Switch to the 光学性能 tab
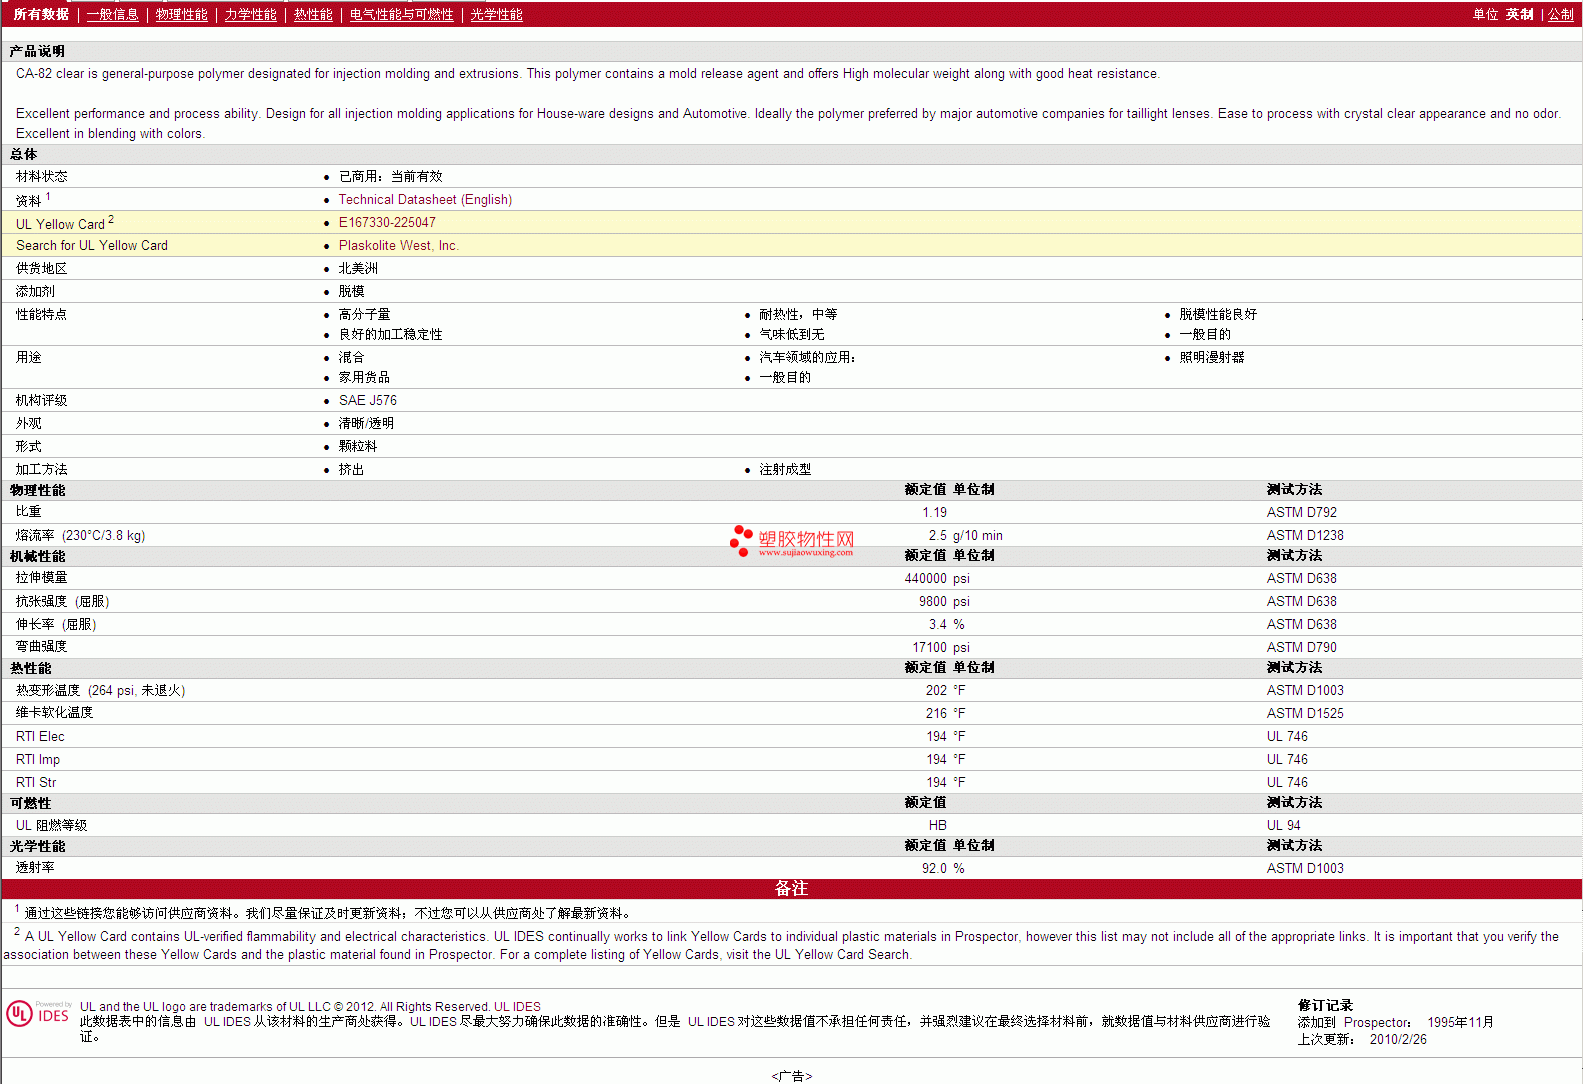The height and width of the screenshot is (1084, 1583). [x=496, y=14]
